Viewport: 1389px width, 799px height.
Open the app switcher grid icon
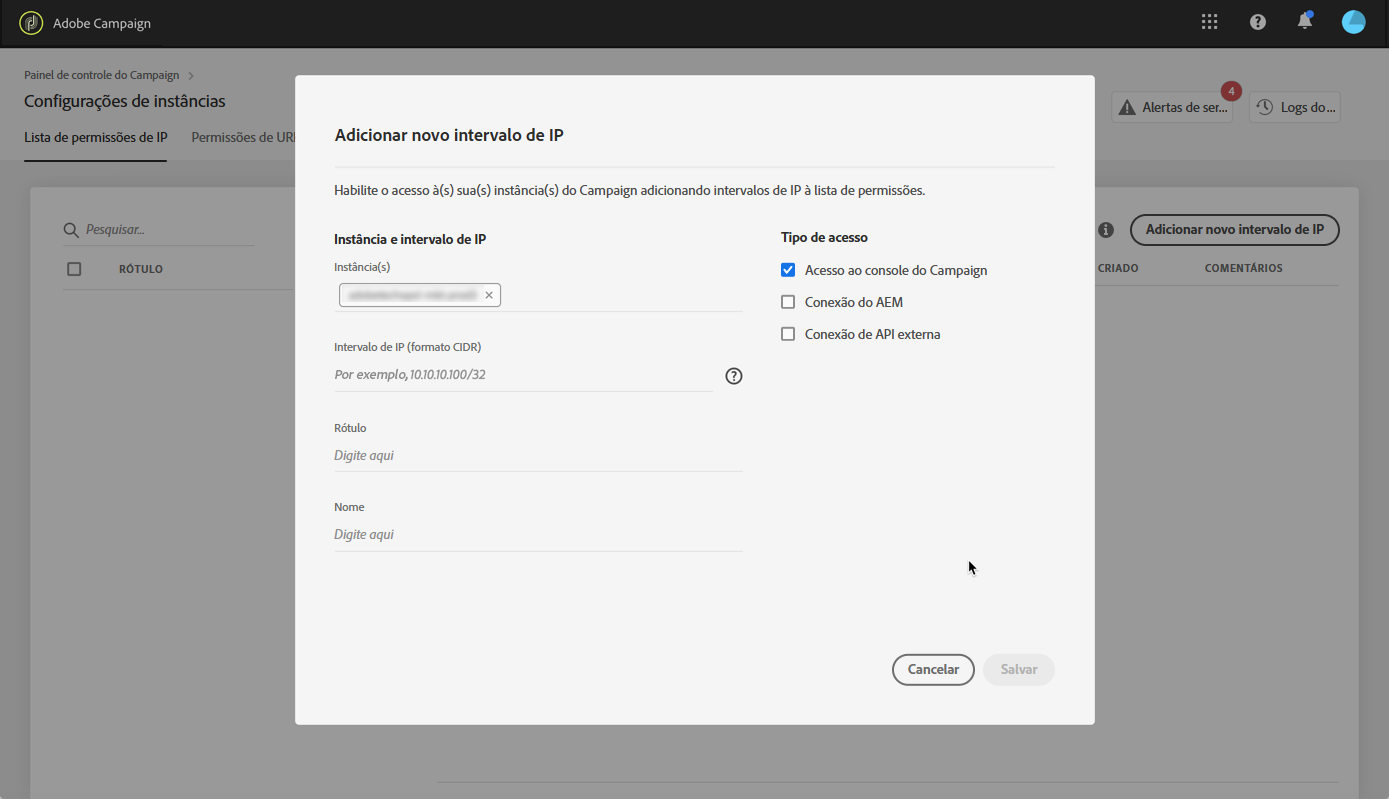pyautogui.click(x=1210, y=22)
